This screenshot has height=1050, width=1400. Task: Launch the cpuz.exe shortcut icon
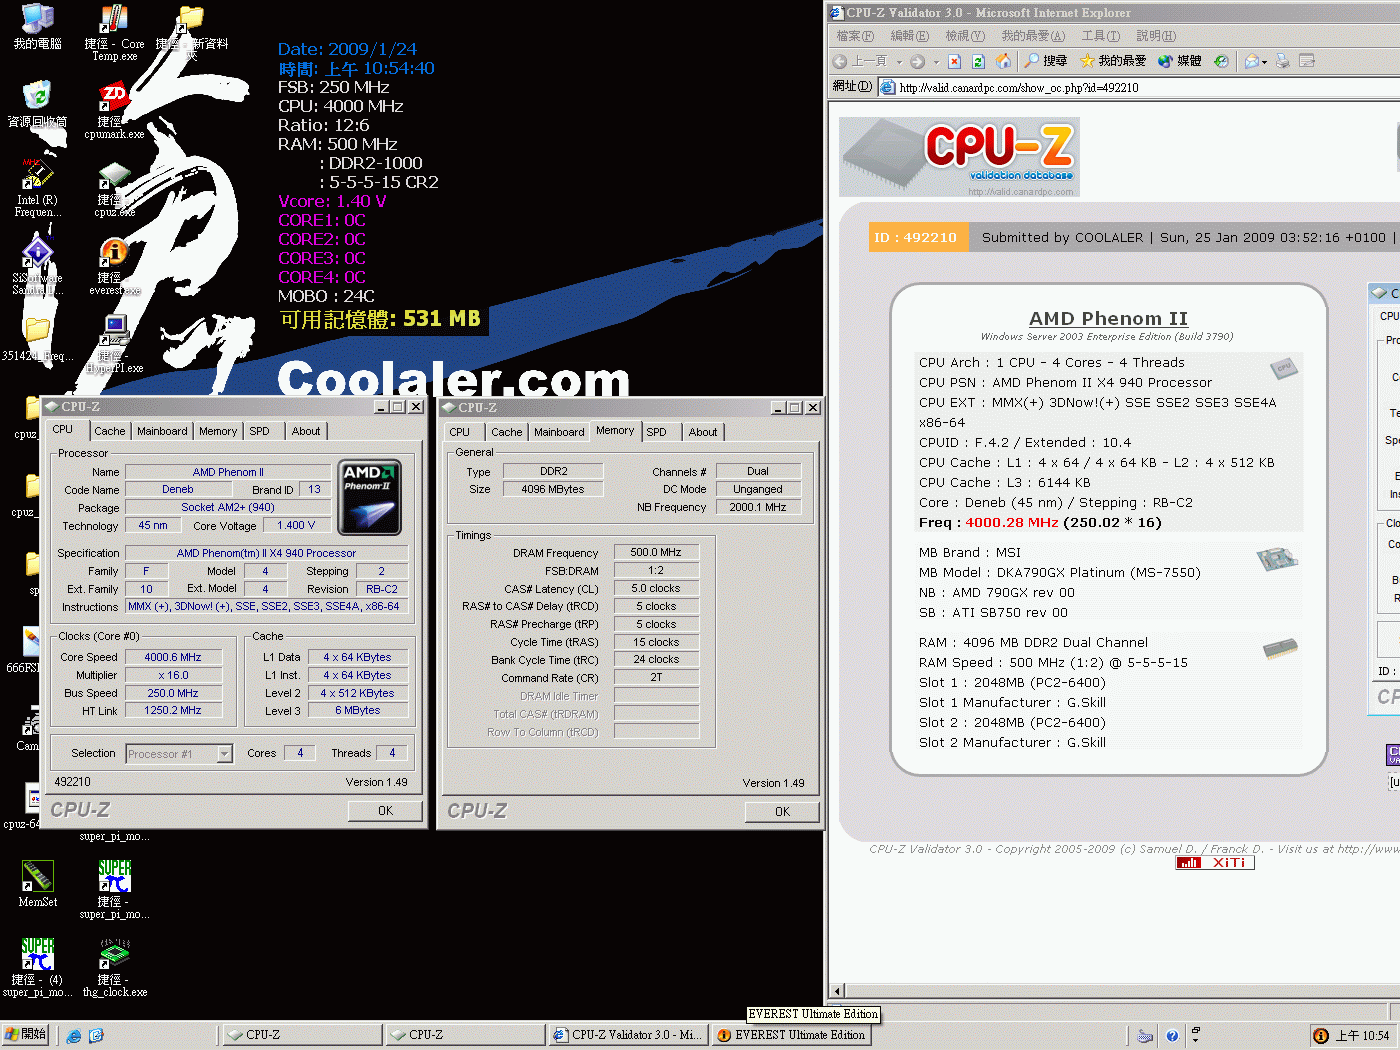click(x=114, y=189)
